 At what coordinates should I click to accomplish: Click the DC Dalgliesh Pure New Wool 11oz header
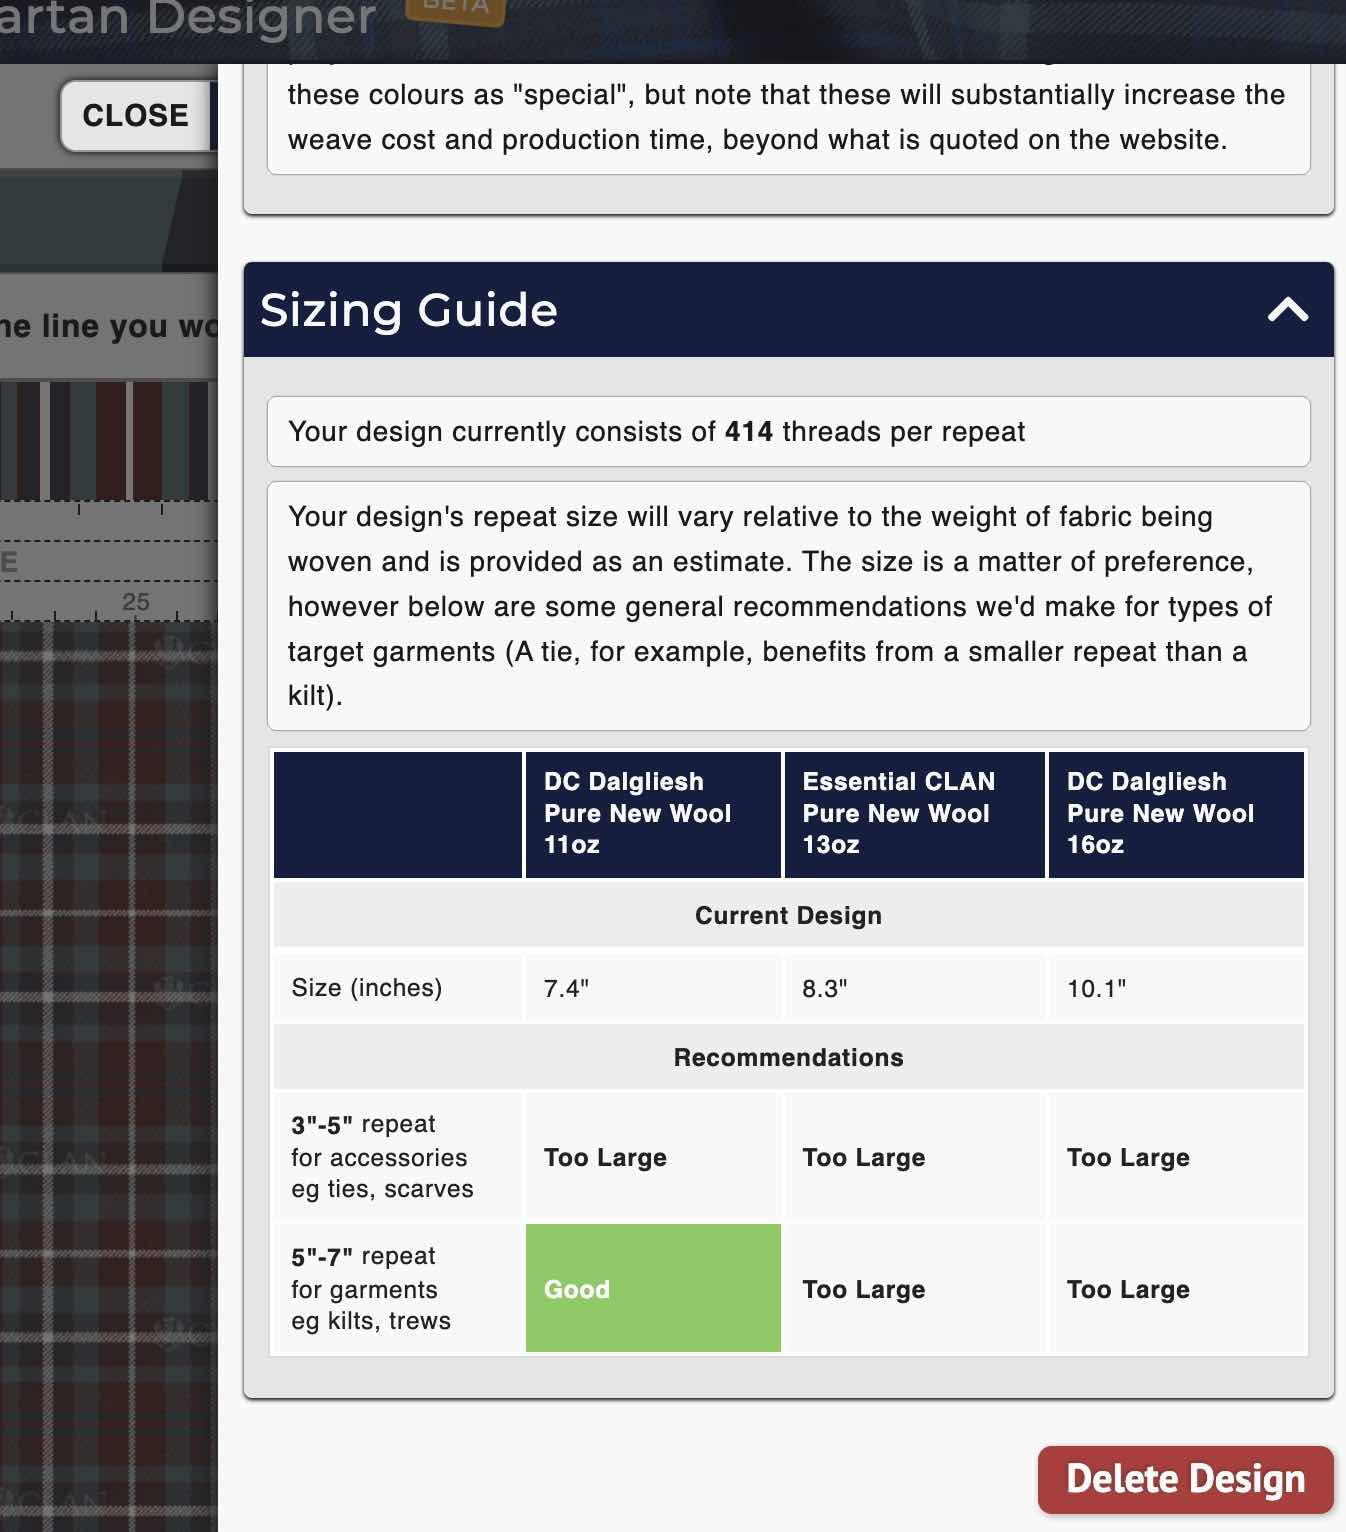click(x=652, y=813)
